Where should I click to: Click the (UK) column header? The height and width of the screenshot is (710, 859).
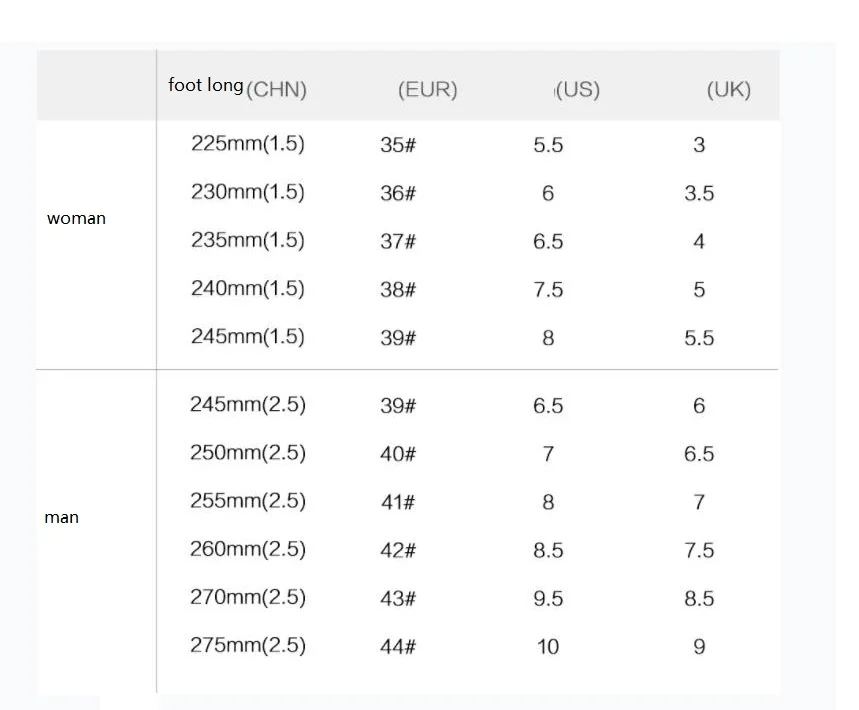[x=728, y=89]
